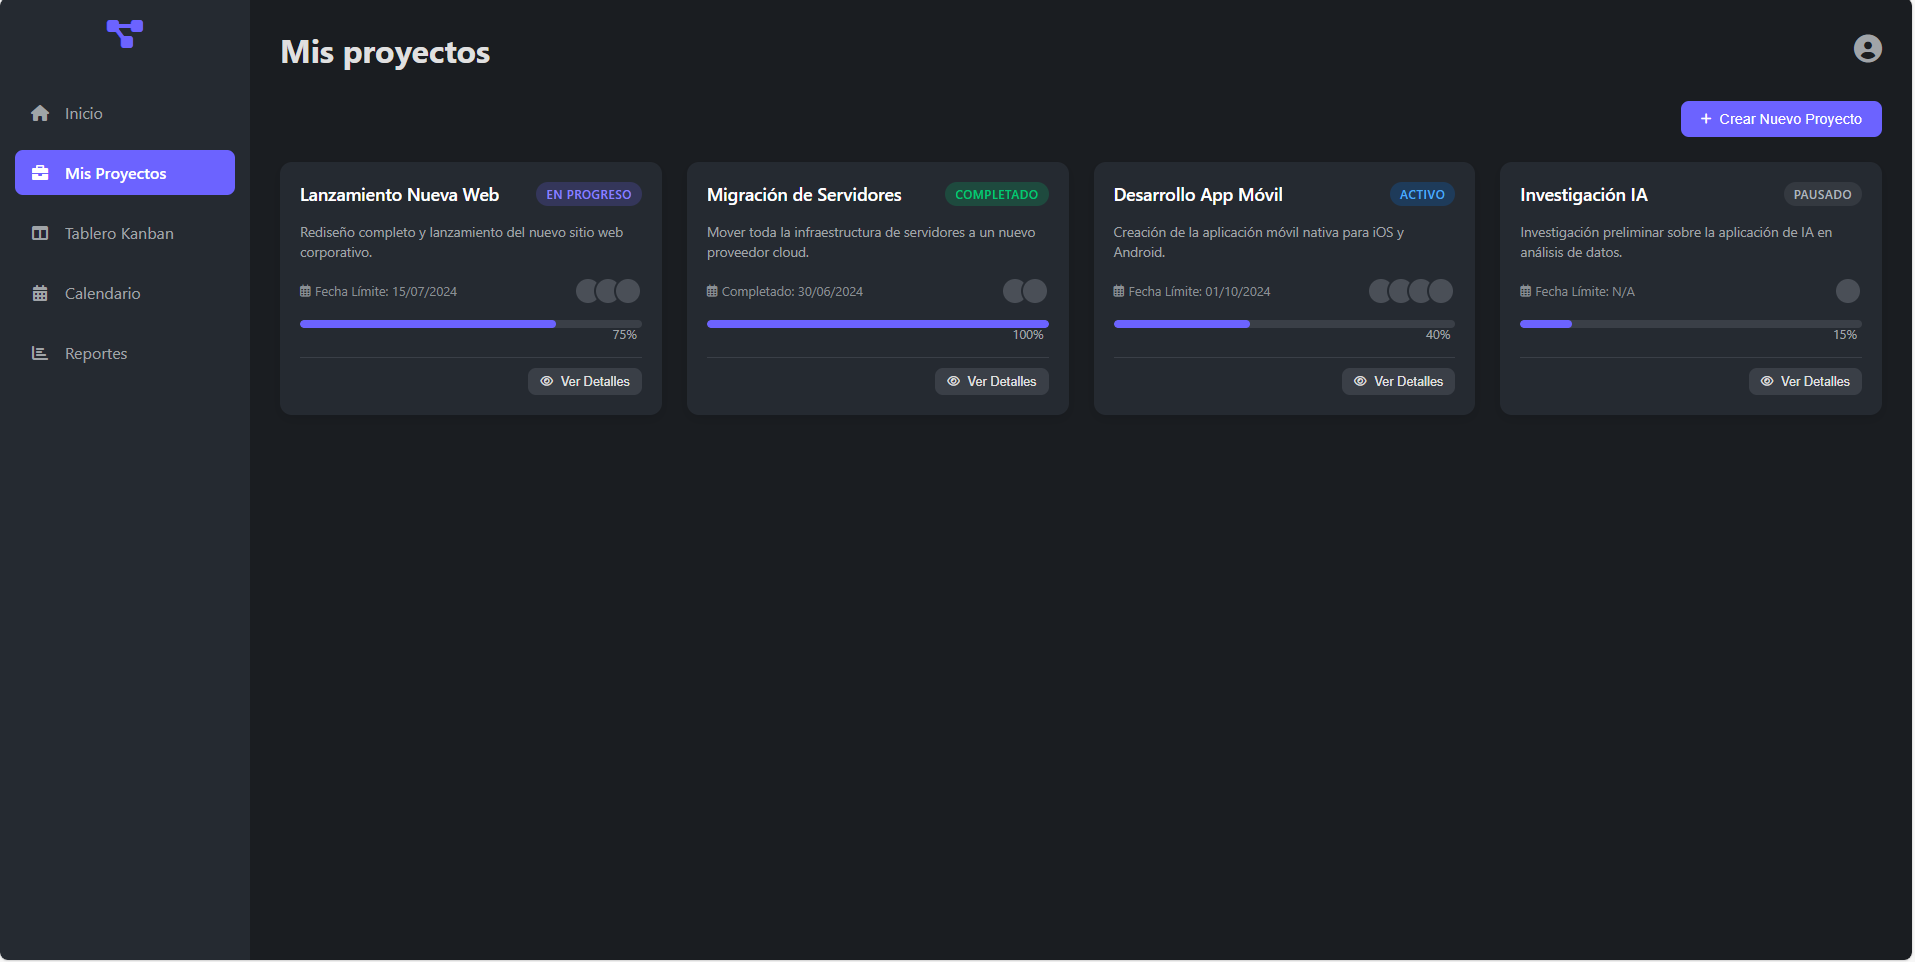Click the 75% progress bar of Lanzamiento
Screen dimensions: 1915x962
pyautogui.click(x=470, y=324)
